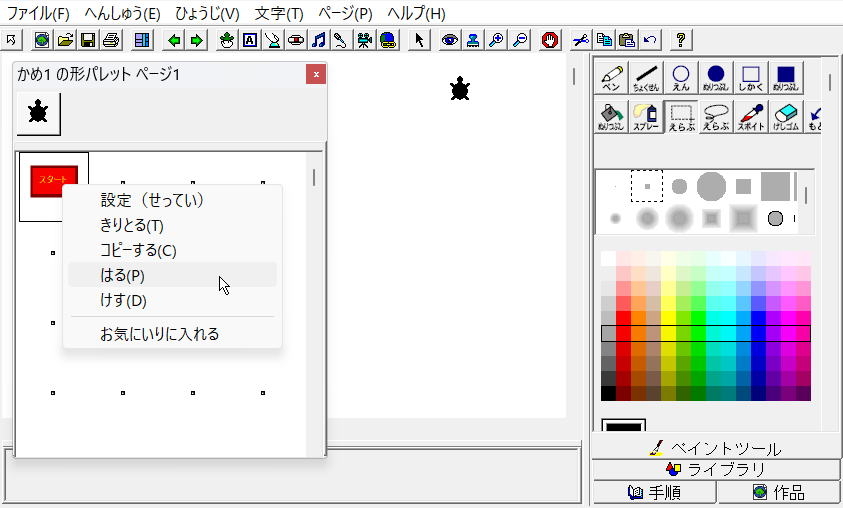
Task: Switch to the 手順 tab
Action: (654, 492)
